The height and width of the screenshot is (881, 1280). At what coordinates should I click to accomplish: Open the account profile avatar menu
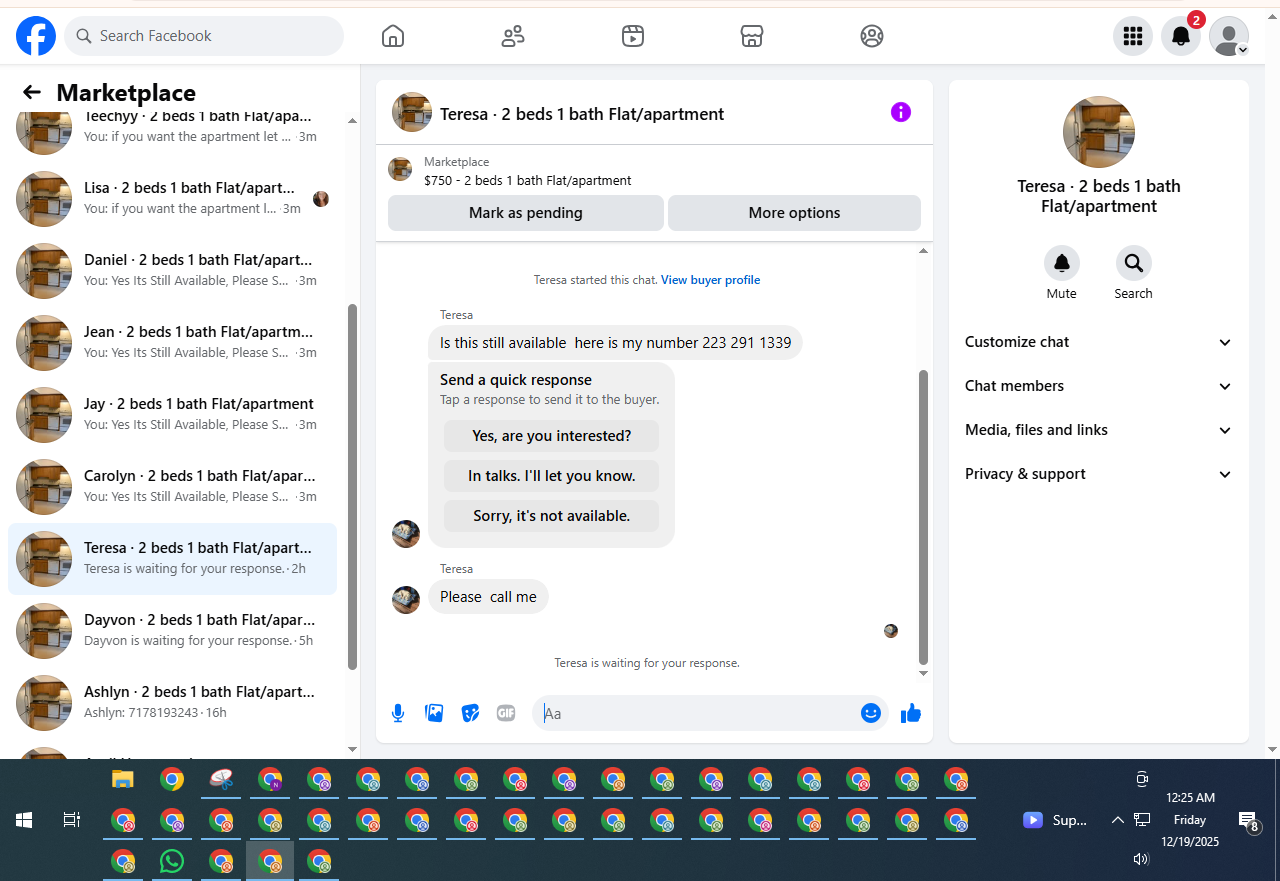(1229, 36)
